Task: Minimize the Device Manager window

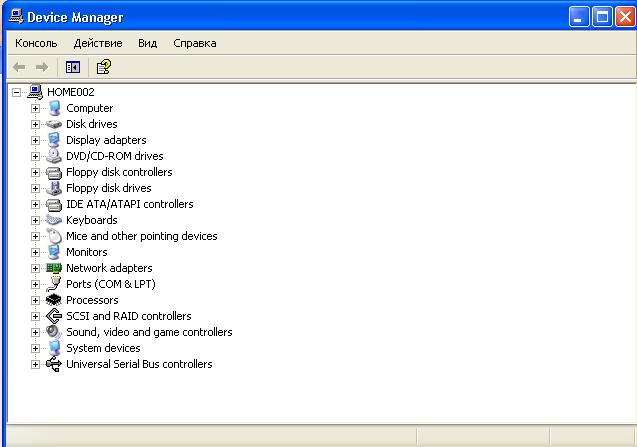Action: 578,17
